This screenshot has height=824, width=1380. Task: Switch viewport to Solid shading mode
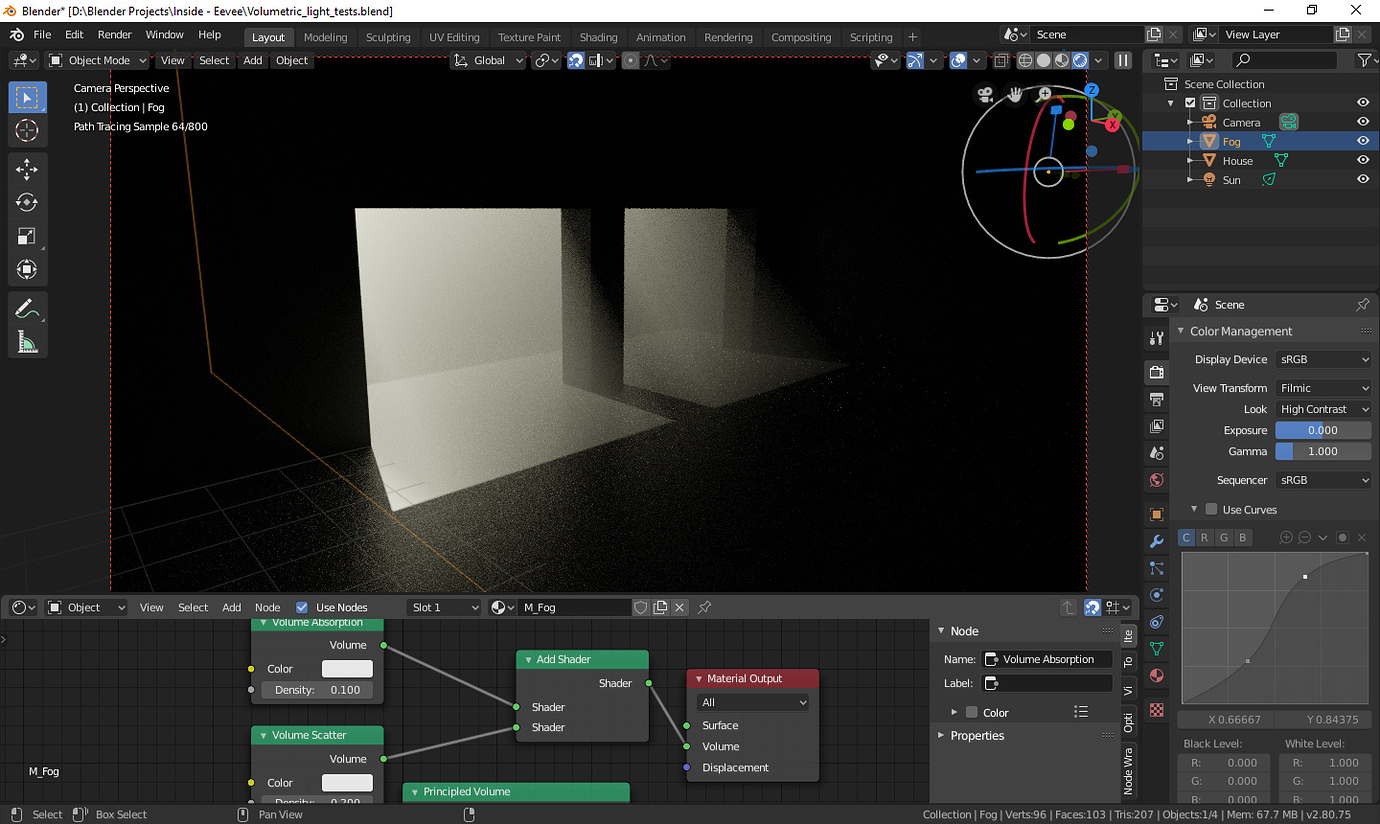point(1043,60)
